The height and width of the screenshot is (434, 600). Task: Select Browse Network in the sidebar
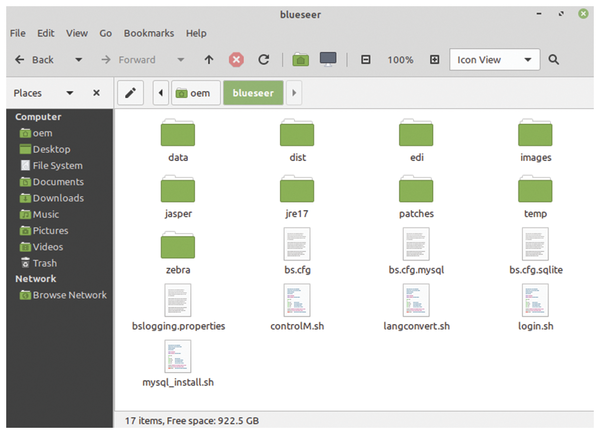[63, 295]
